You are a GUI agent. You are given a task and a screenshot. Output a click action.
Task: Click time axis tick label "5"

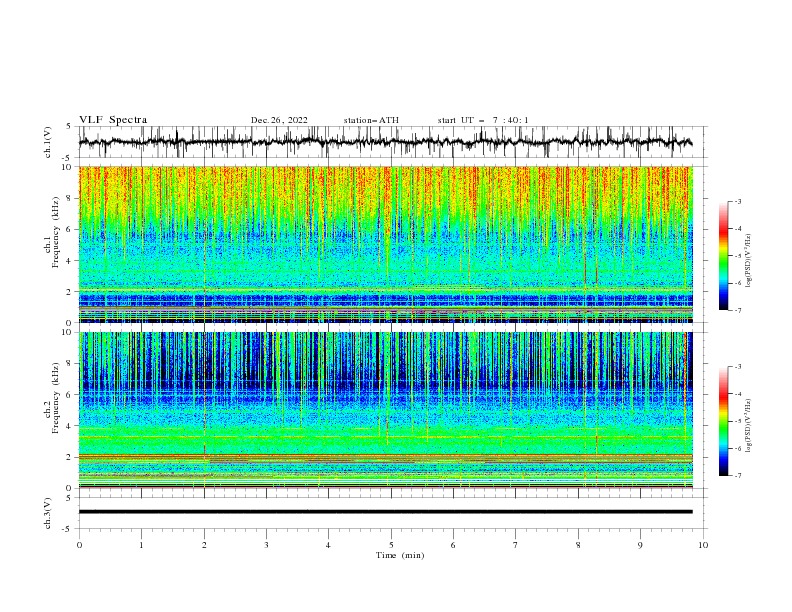coord(391,545)
